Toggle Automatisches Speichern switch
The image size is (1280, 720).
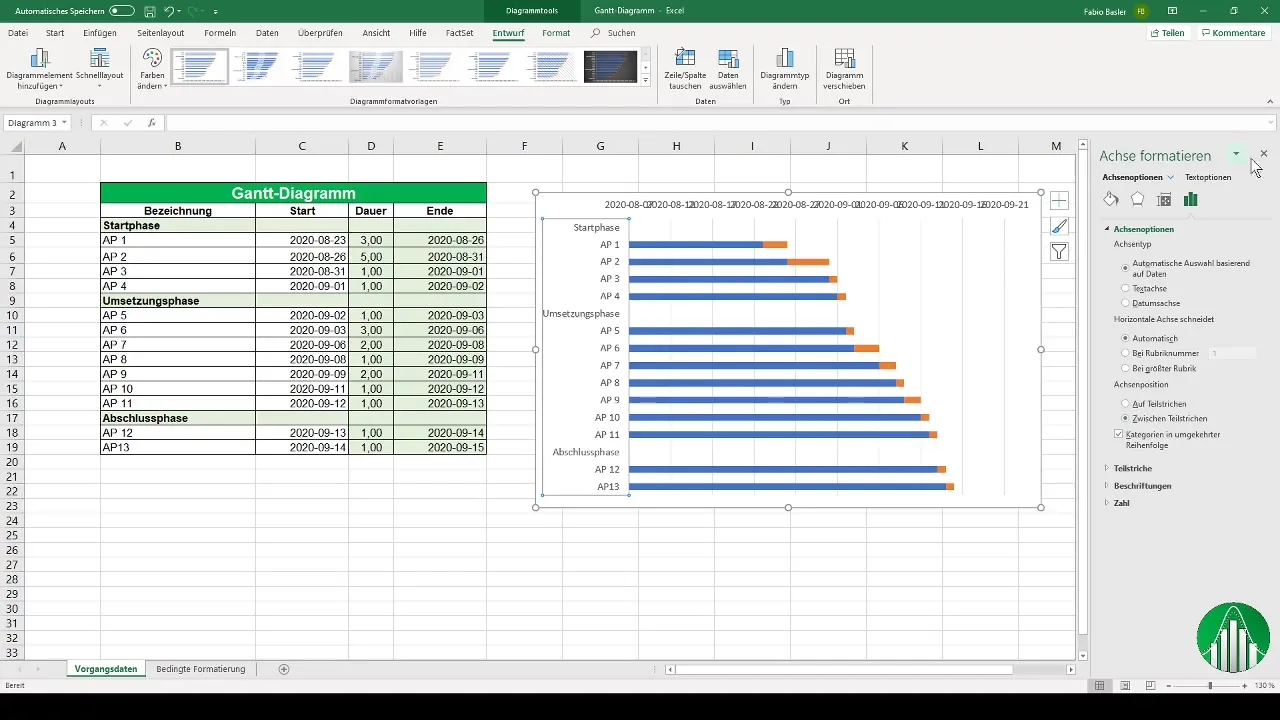[122, 10]
